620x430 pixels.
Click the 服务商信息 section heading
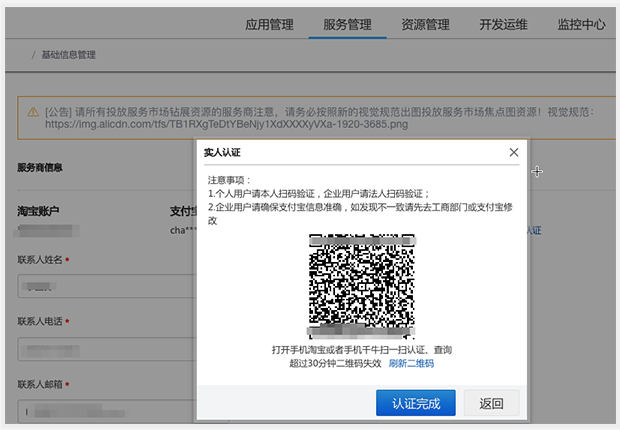(40, 168)
